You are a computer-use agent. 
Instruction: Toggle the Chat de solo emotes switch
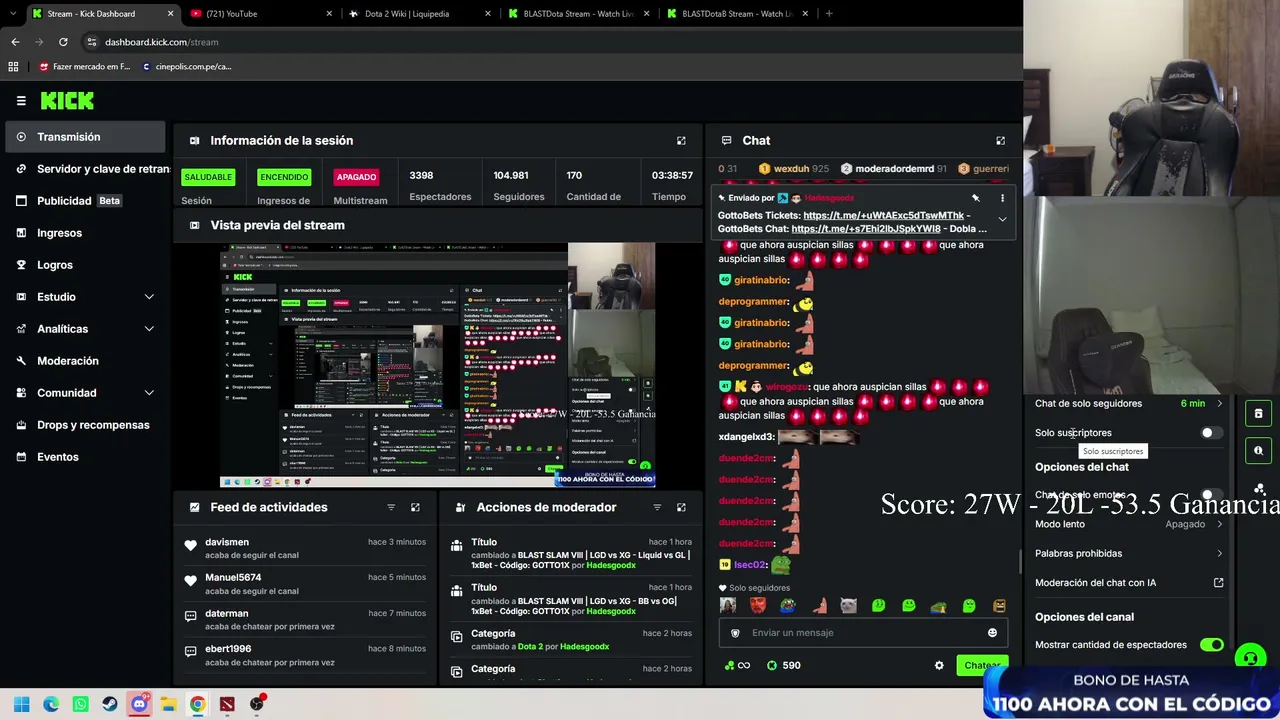[x=1211, y=495]
